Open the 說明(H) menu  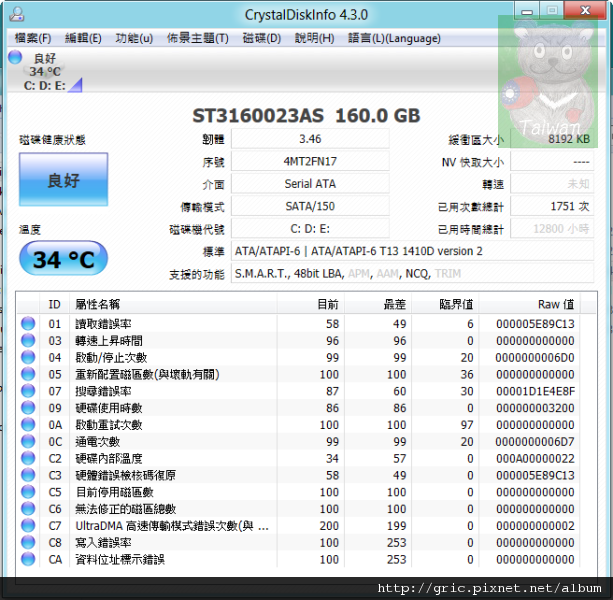tap(314, 38)
